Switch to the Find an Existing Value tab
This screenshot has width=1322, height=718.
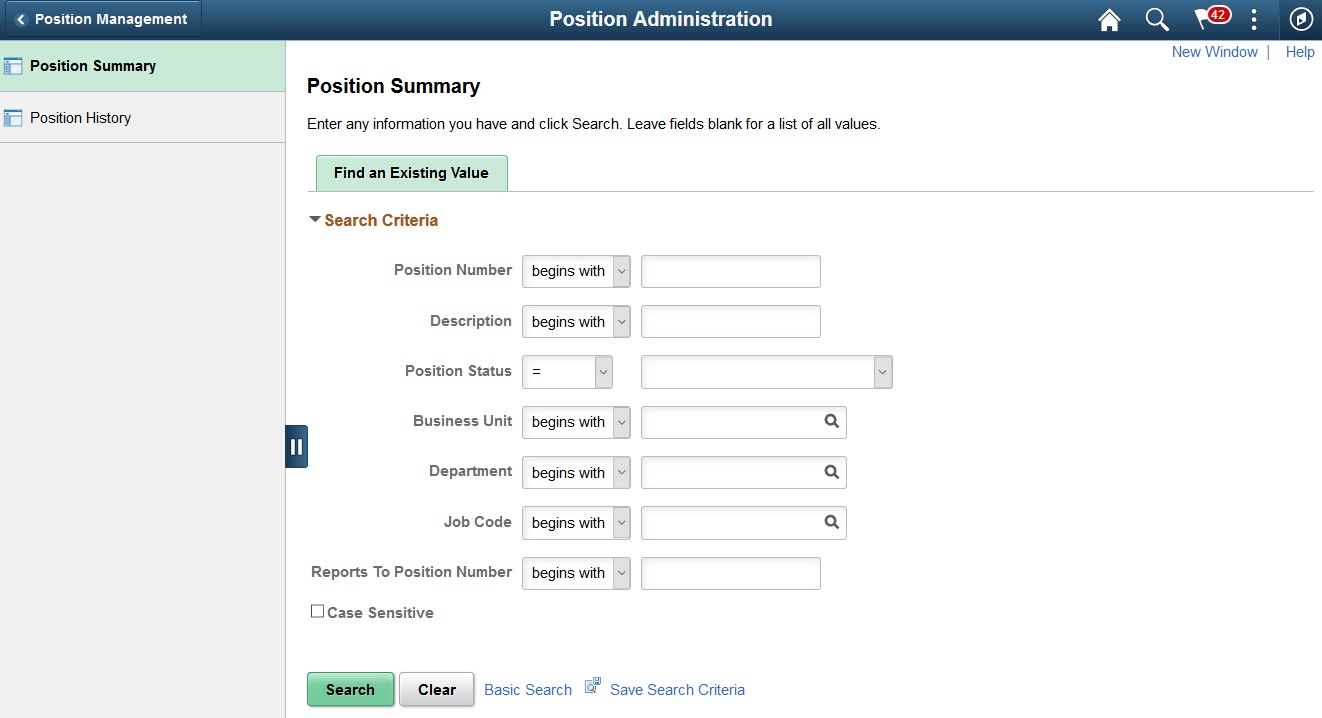tap(411, 172)
